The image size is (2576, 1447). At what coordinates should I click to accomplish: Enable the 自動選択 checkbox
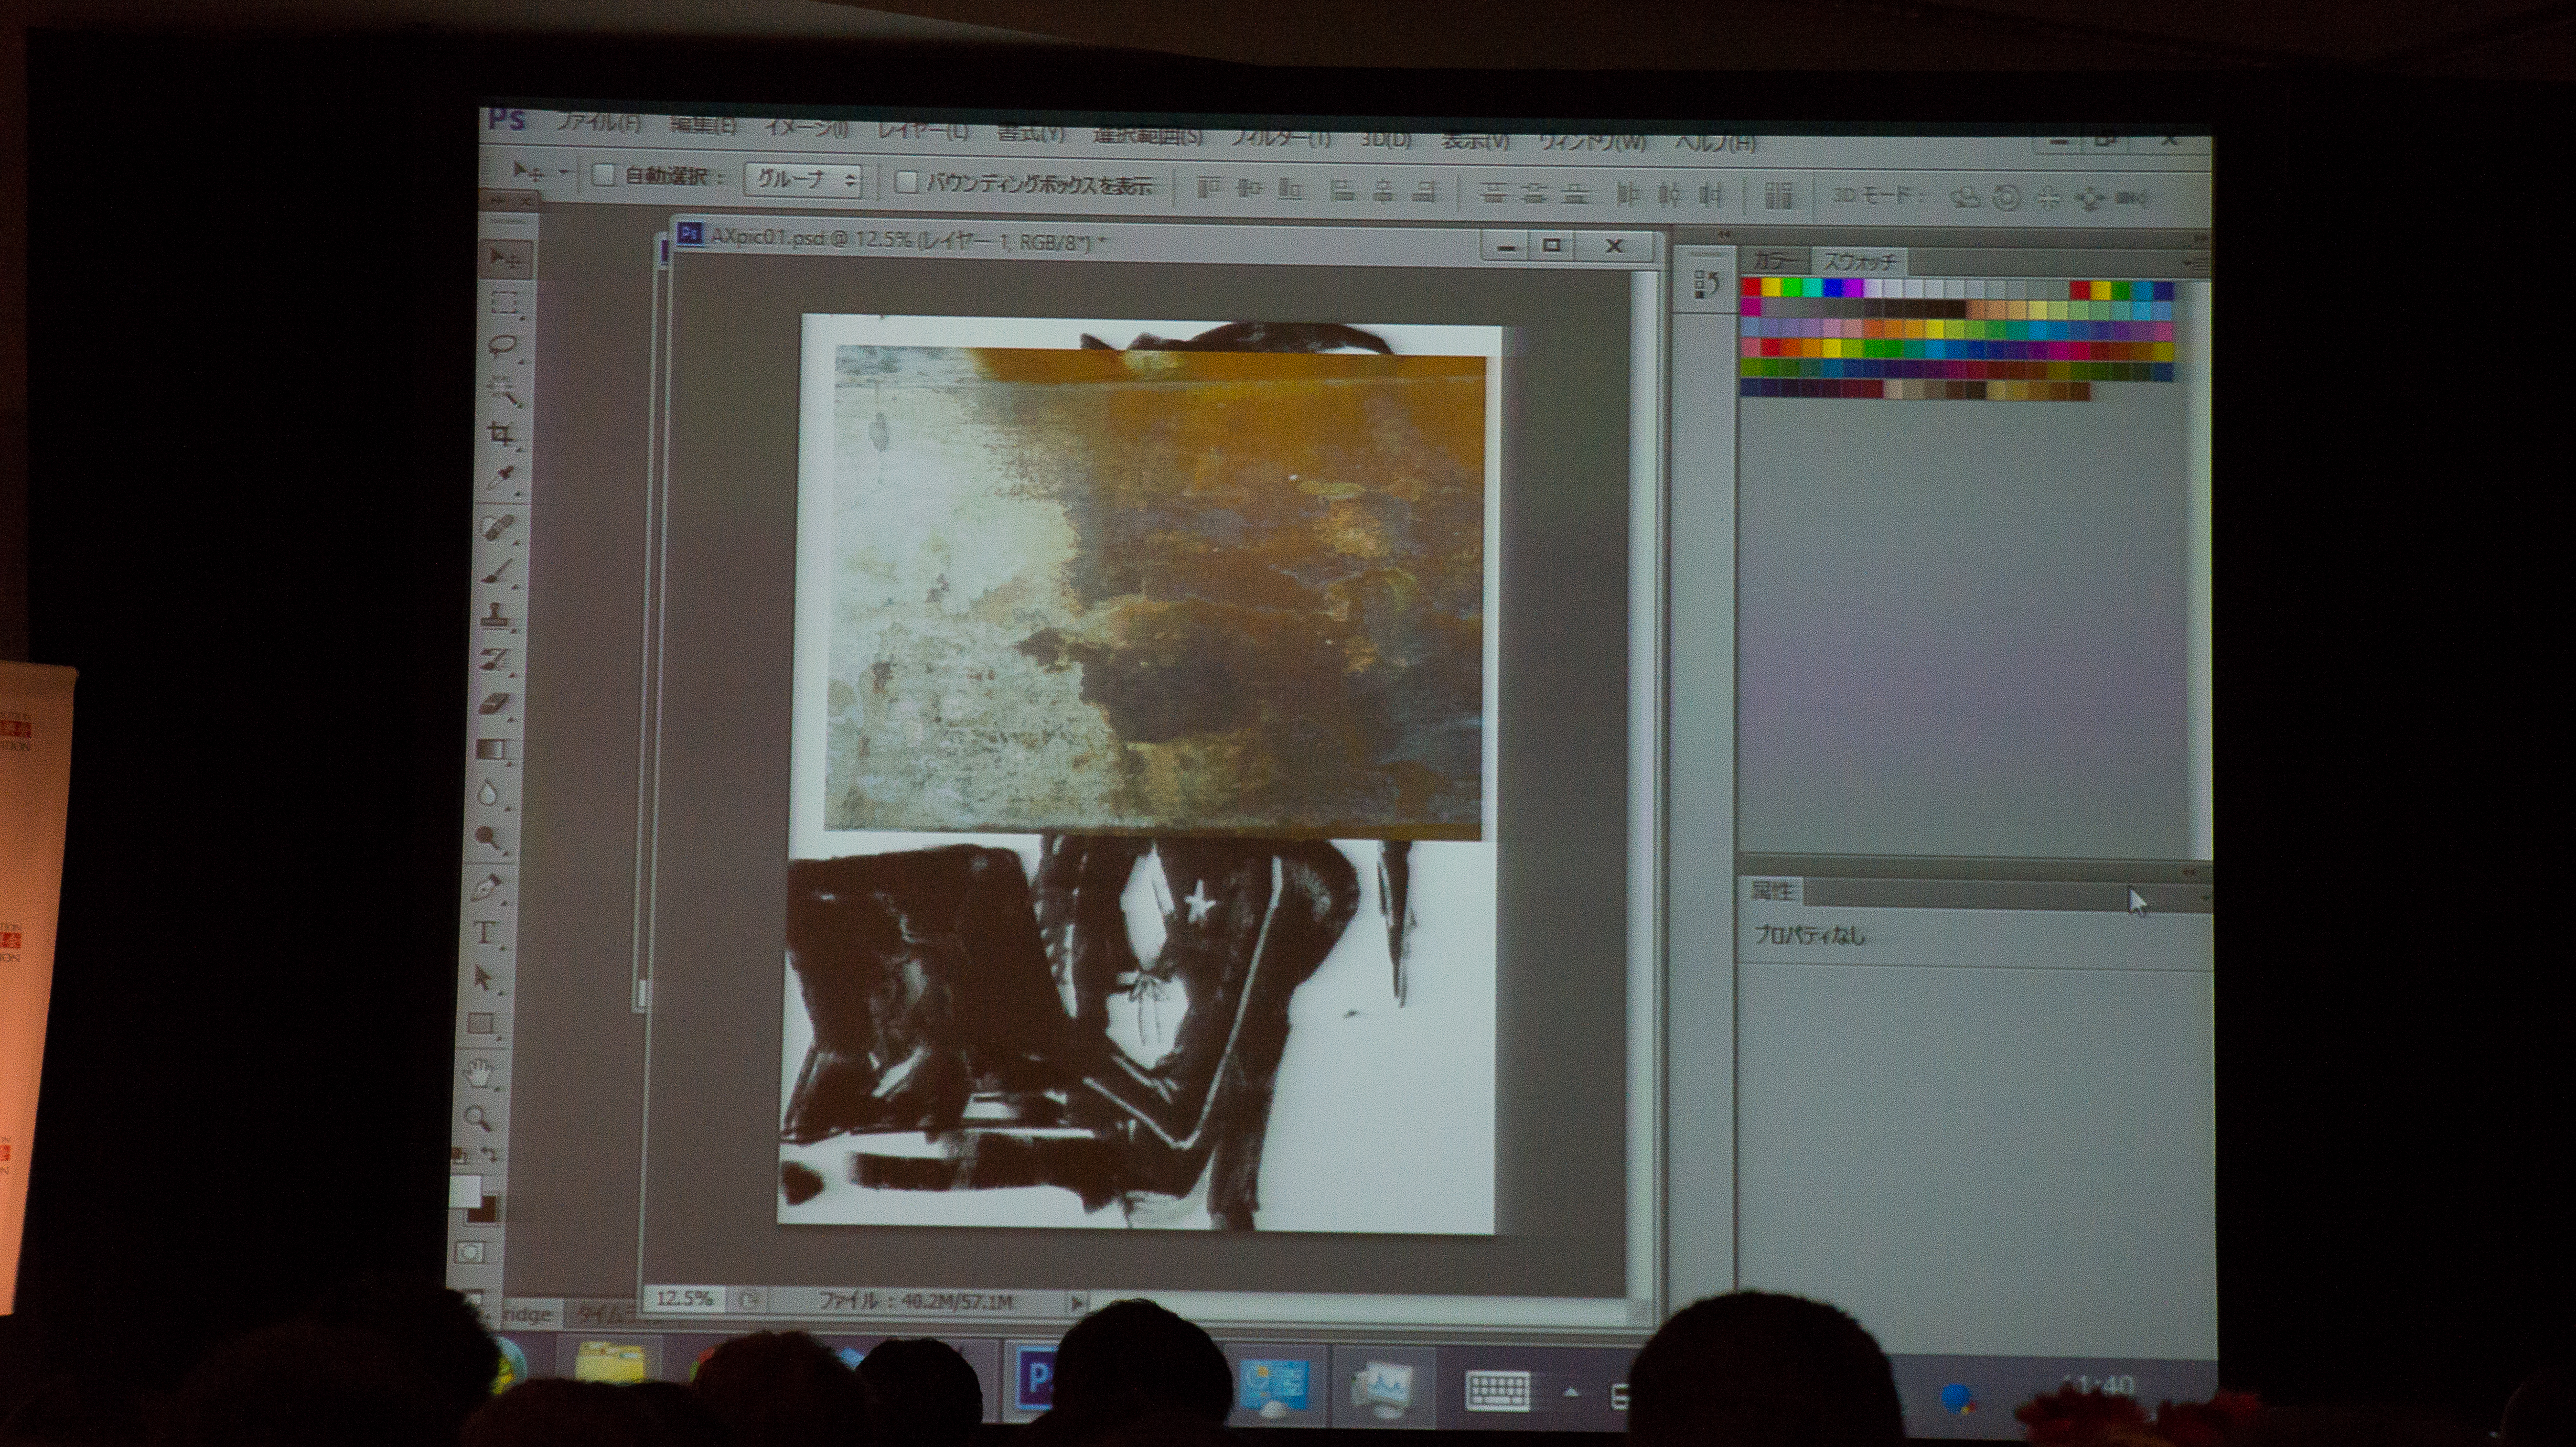coord(603,175)
